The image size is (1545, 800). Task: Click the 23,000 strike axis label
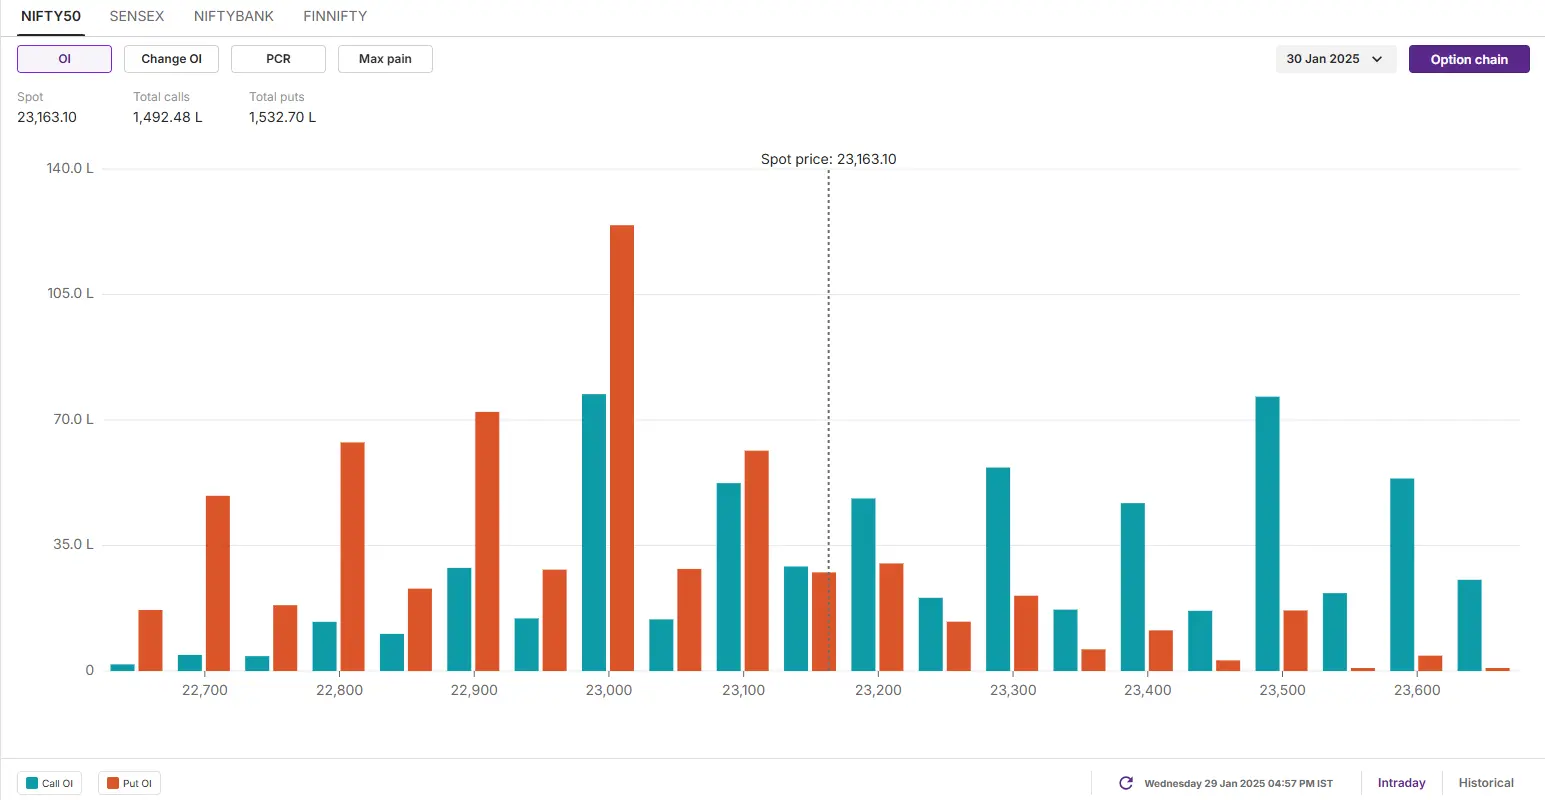pyautogui.click(x=609, y=690)
